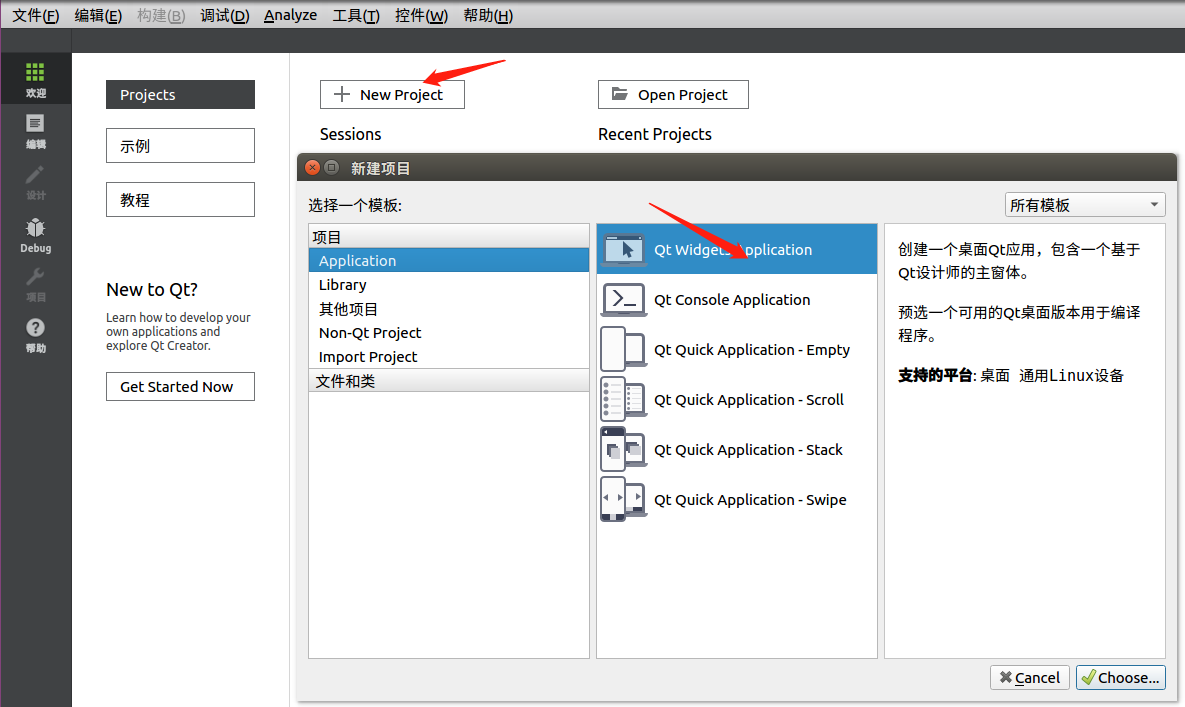Viewport: 1185px width, 707px height.
Task: Click Get Started Now button
Action: click(180, 387)
